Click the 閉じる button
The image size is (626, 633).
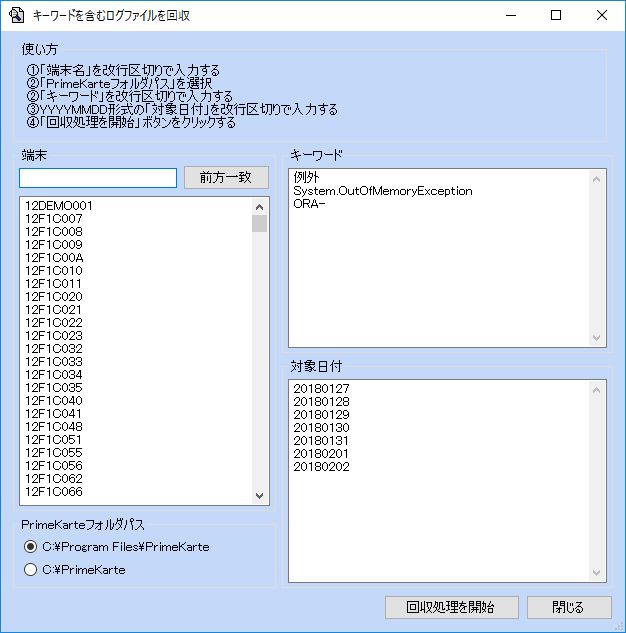tap(569, 607)
